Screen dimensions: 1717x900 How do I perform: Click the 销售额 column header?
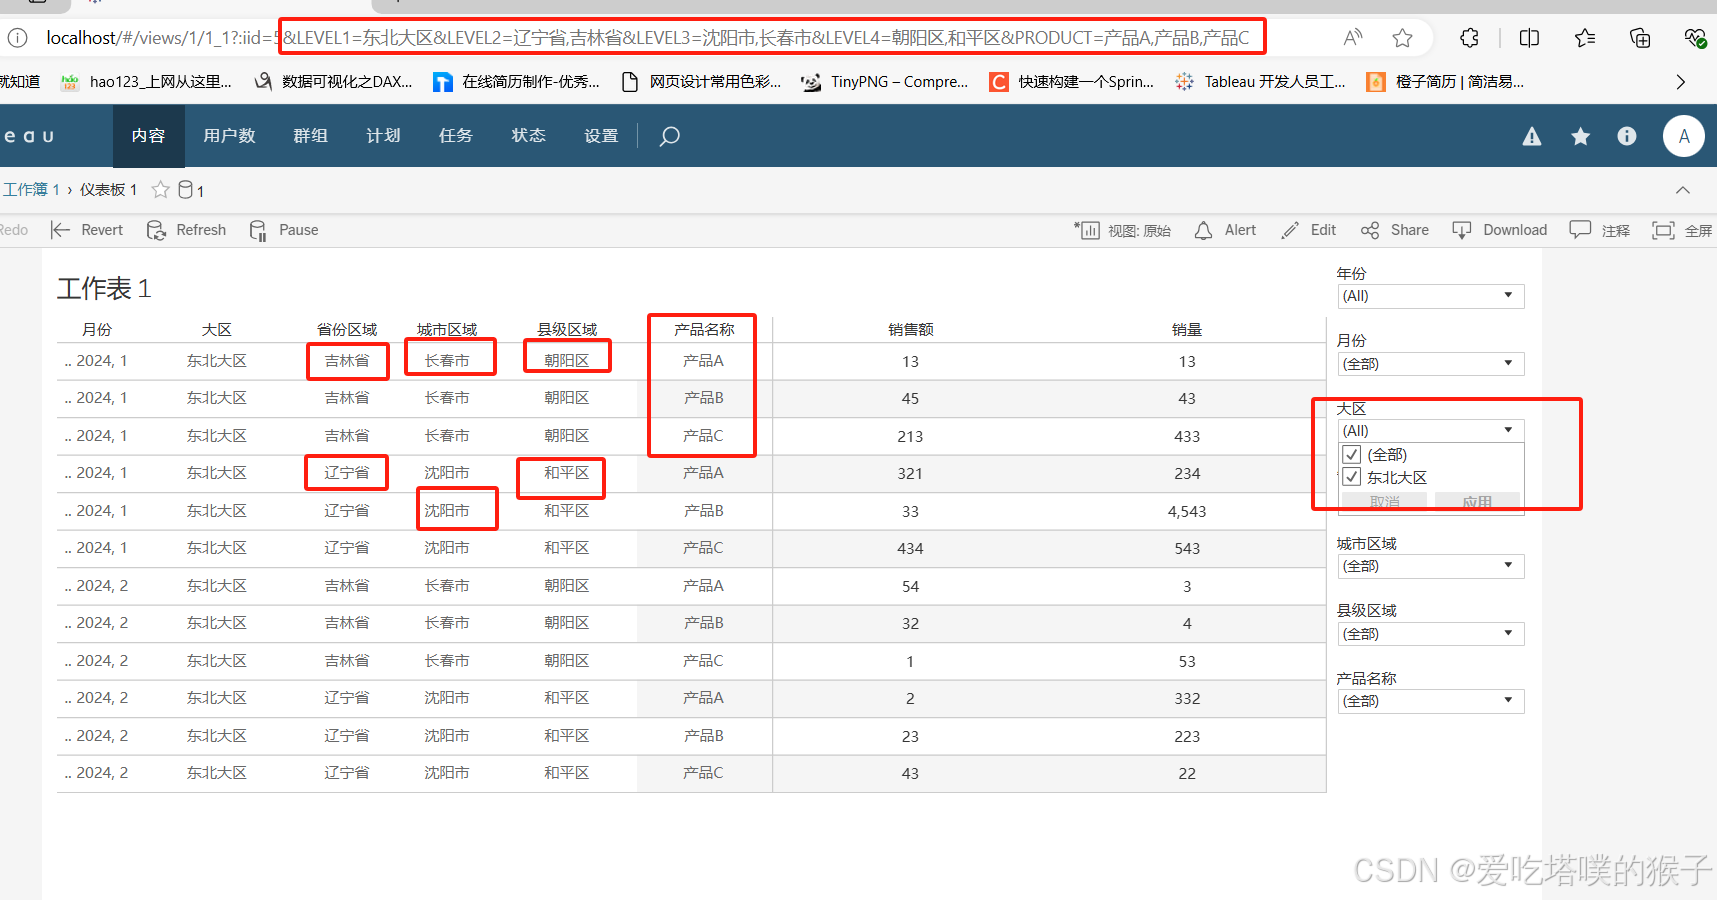(x=910, y=330)
